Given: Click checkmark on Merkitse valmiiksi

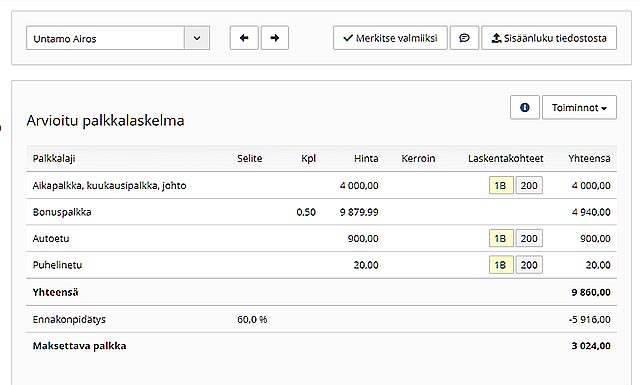Looking at the screenshot, I should click(x=348, y=38).
